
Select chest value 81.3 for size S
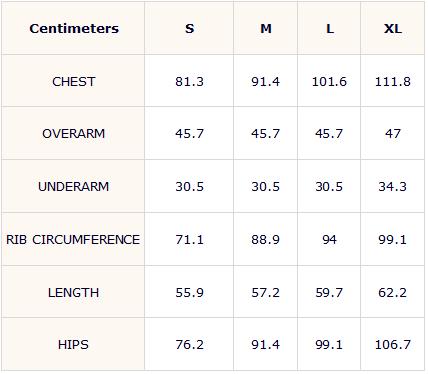[190, 82]
